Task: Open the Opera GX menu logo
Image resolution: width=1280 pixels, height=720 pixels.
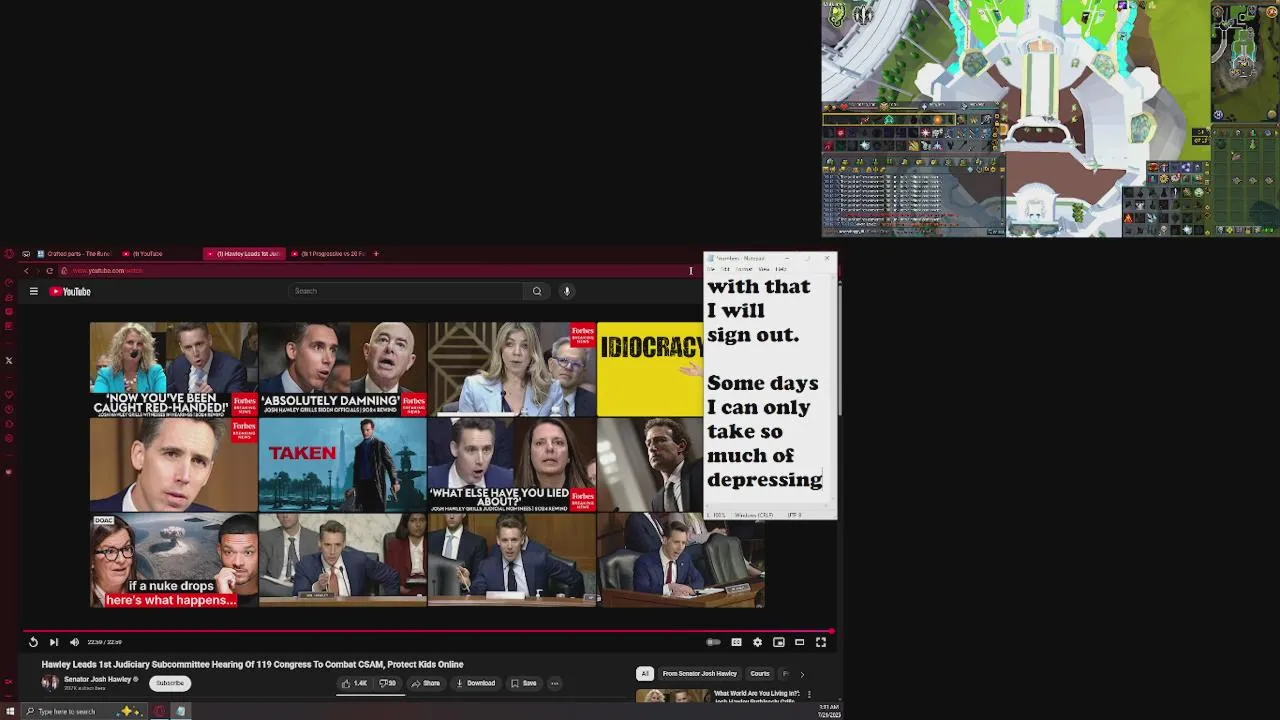Action: 9,254
